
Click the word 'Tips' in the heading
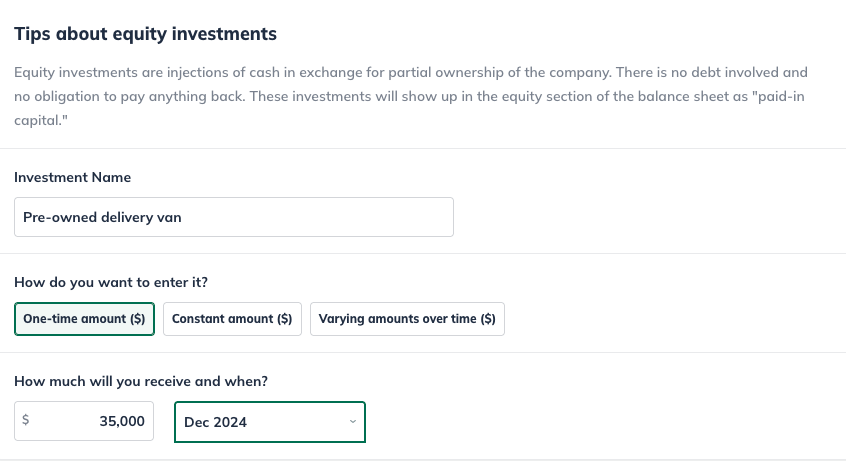coord(32,34)
